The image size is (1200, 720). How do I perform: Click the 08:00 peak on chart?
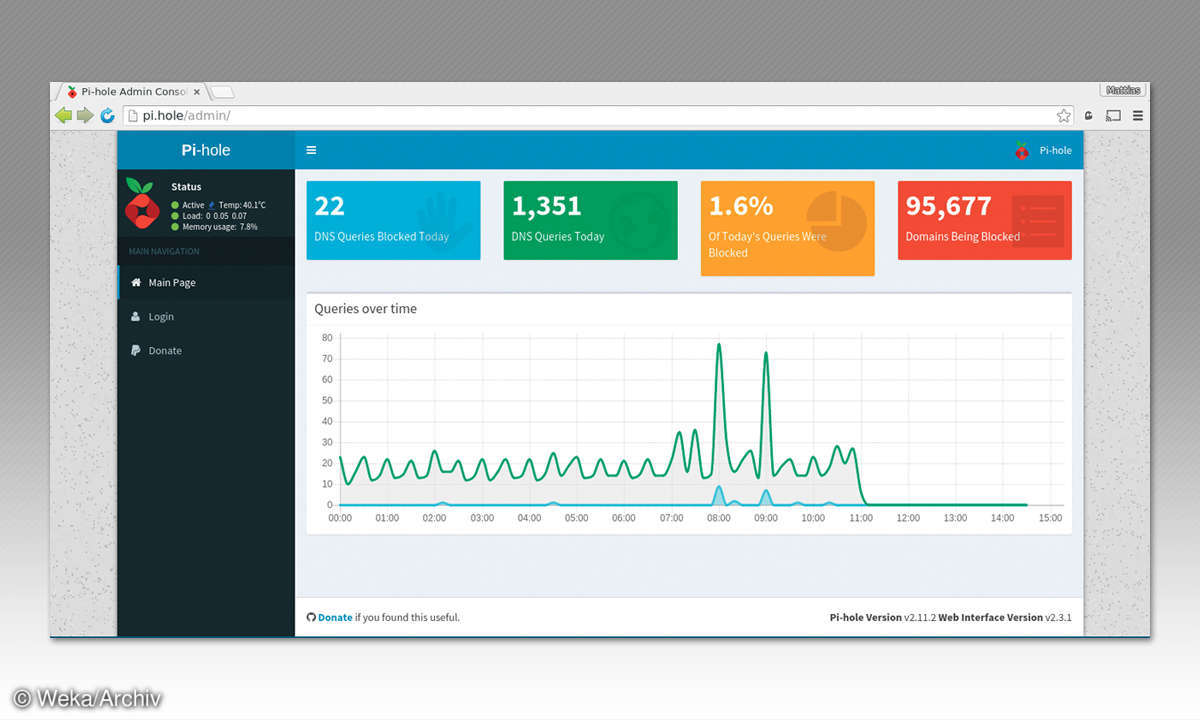[x=718, y=346]
